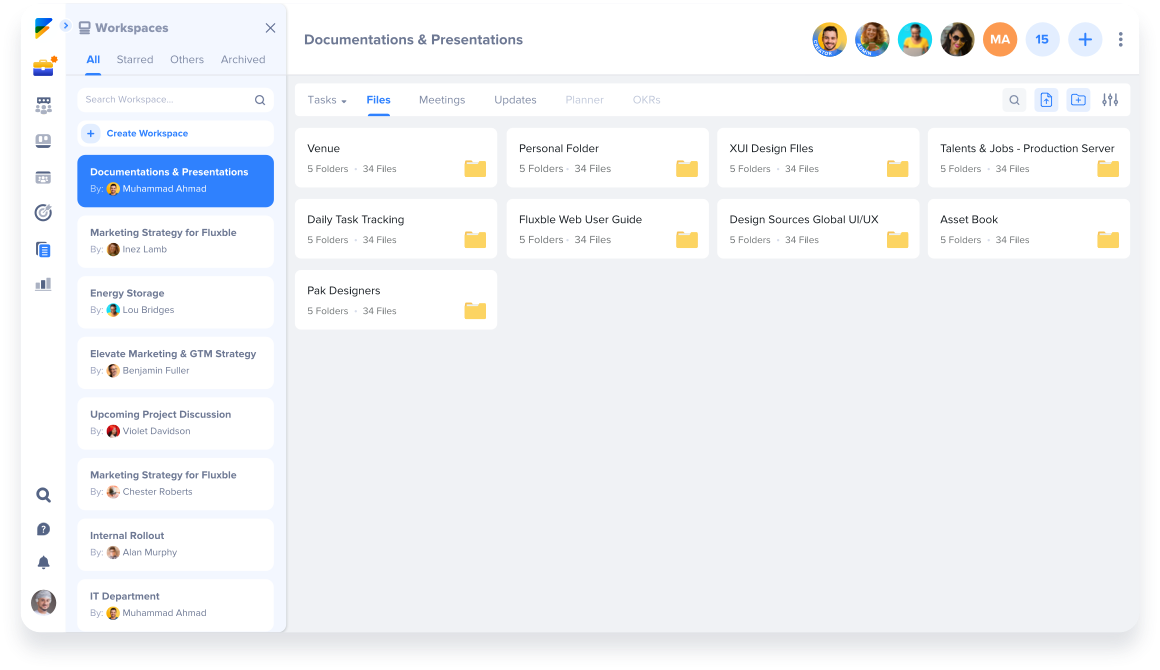Expand the Tasks dropdown tab

327,100
